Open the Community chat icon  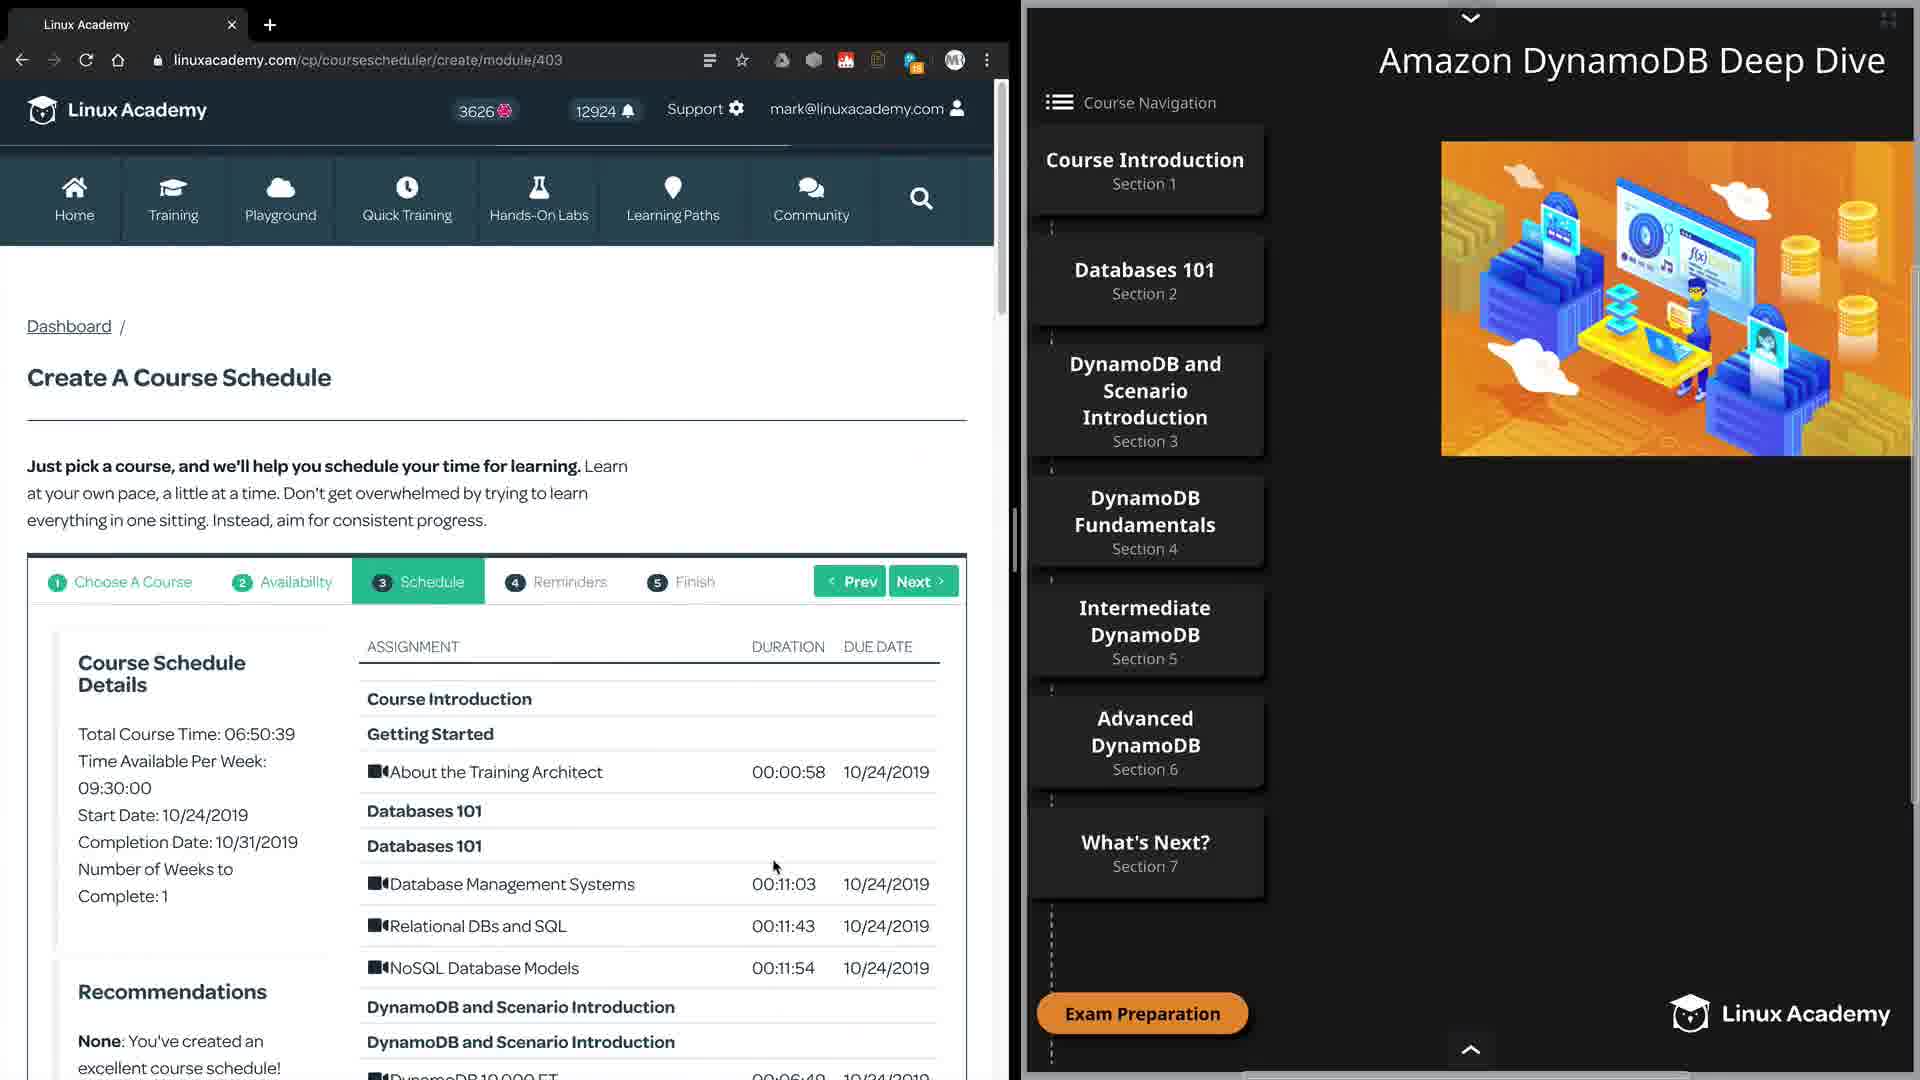[811, 187]
